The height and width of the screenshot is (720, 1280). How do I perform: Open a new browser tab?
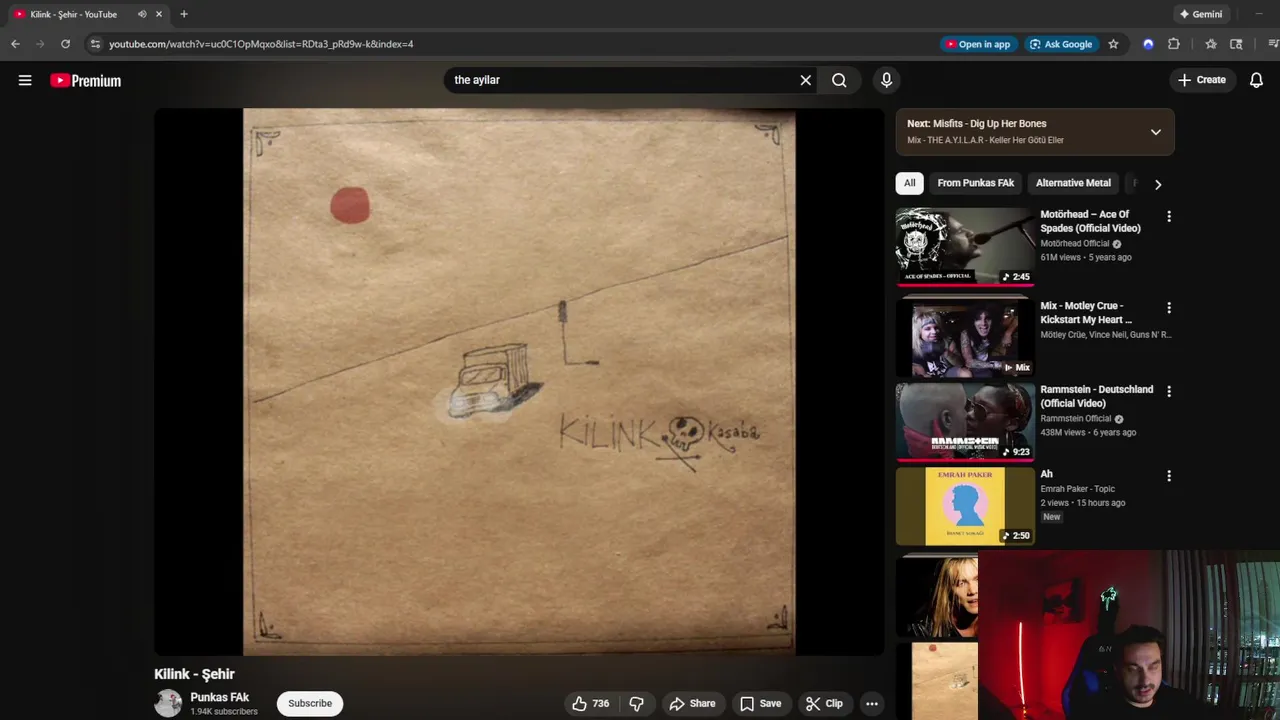click(x=184, y=14)
